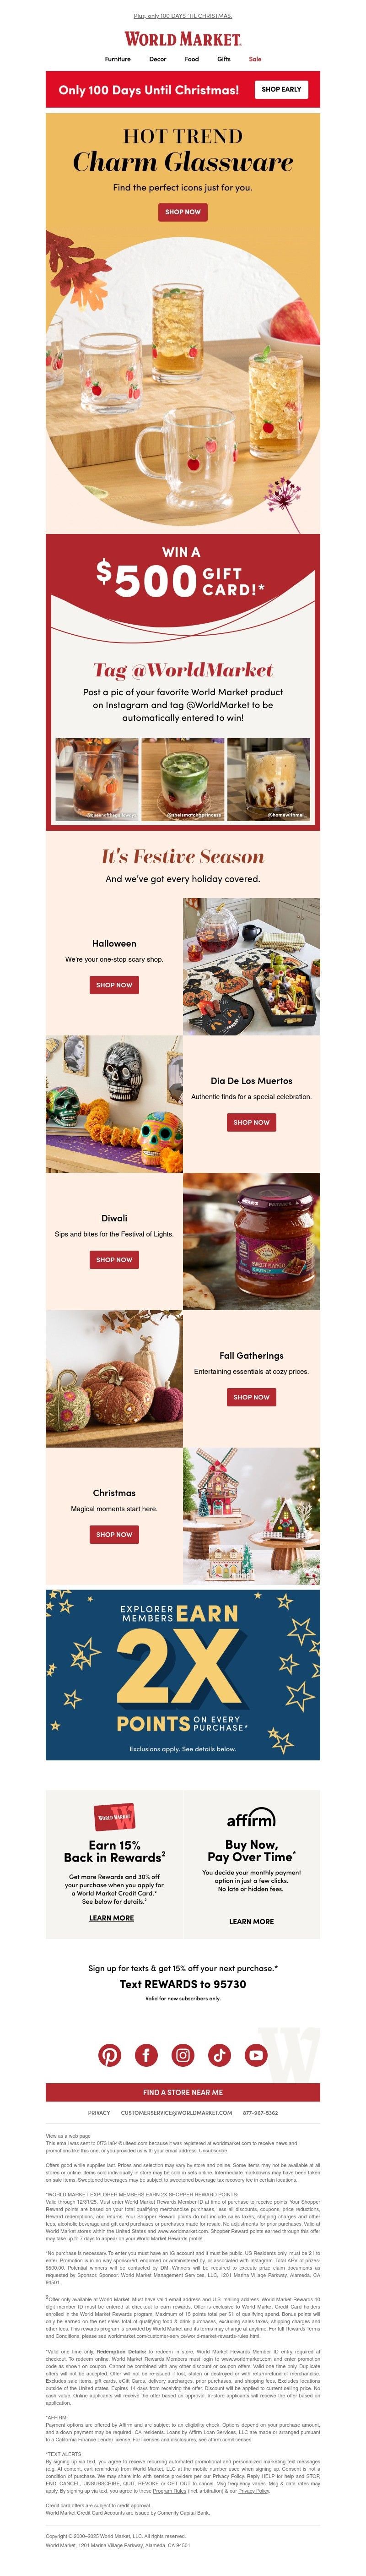This screenshot has height=2576, width=366.
Task: Open the Instagram social icon
Action: pyautogui.click(x=183, y=2054)
